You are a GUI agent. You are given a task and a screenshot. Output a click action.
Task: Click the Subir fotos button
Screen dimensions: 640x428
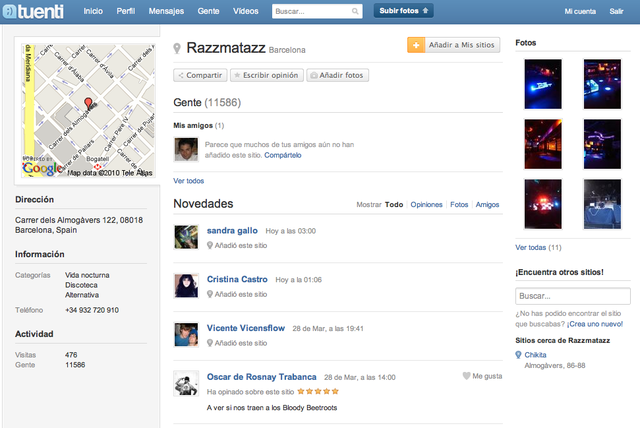(404, 11)
